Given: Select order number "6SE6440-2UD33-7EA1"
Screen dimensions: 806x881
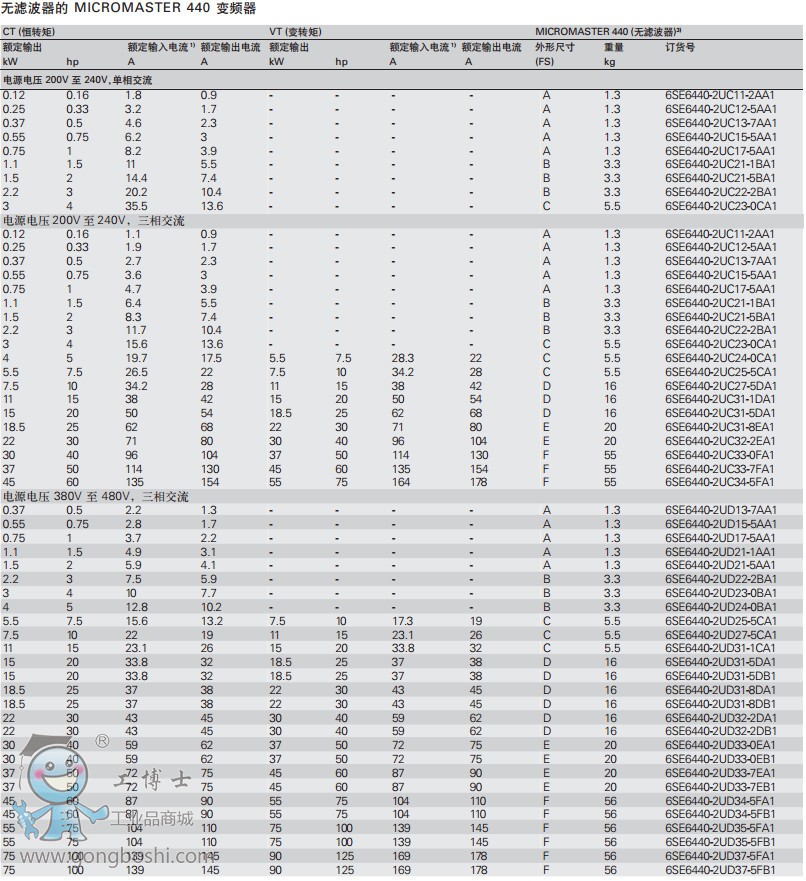Looking at the screenshot, I should [720, 773].
